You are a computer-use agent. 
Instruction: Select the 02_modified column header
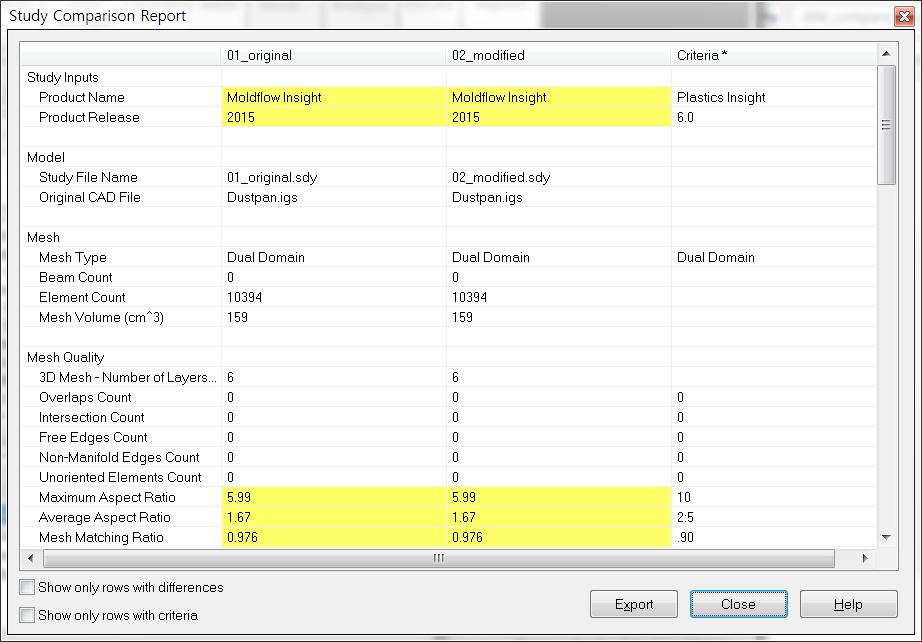559,55
